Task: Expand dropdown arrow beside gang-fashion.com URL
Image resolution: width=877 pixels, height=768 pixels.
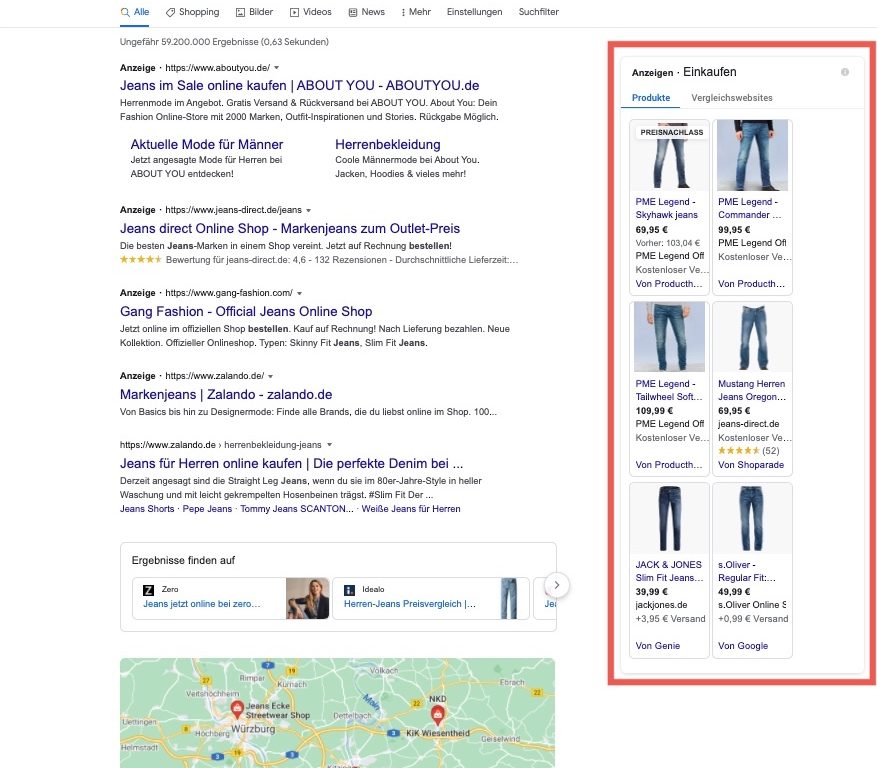Action: pyautogui.click(x=299, y=293)
